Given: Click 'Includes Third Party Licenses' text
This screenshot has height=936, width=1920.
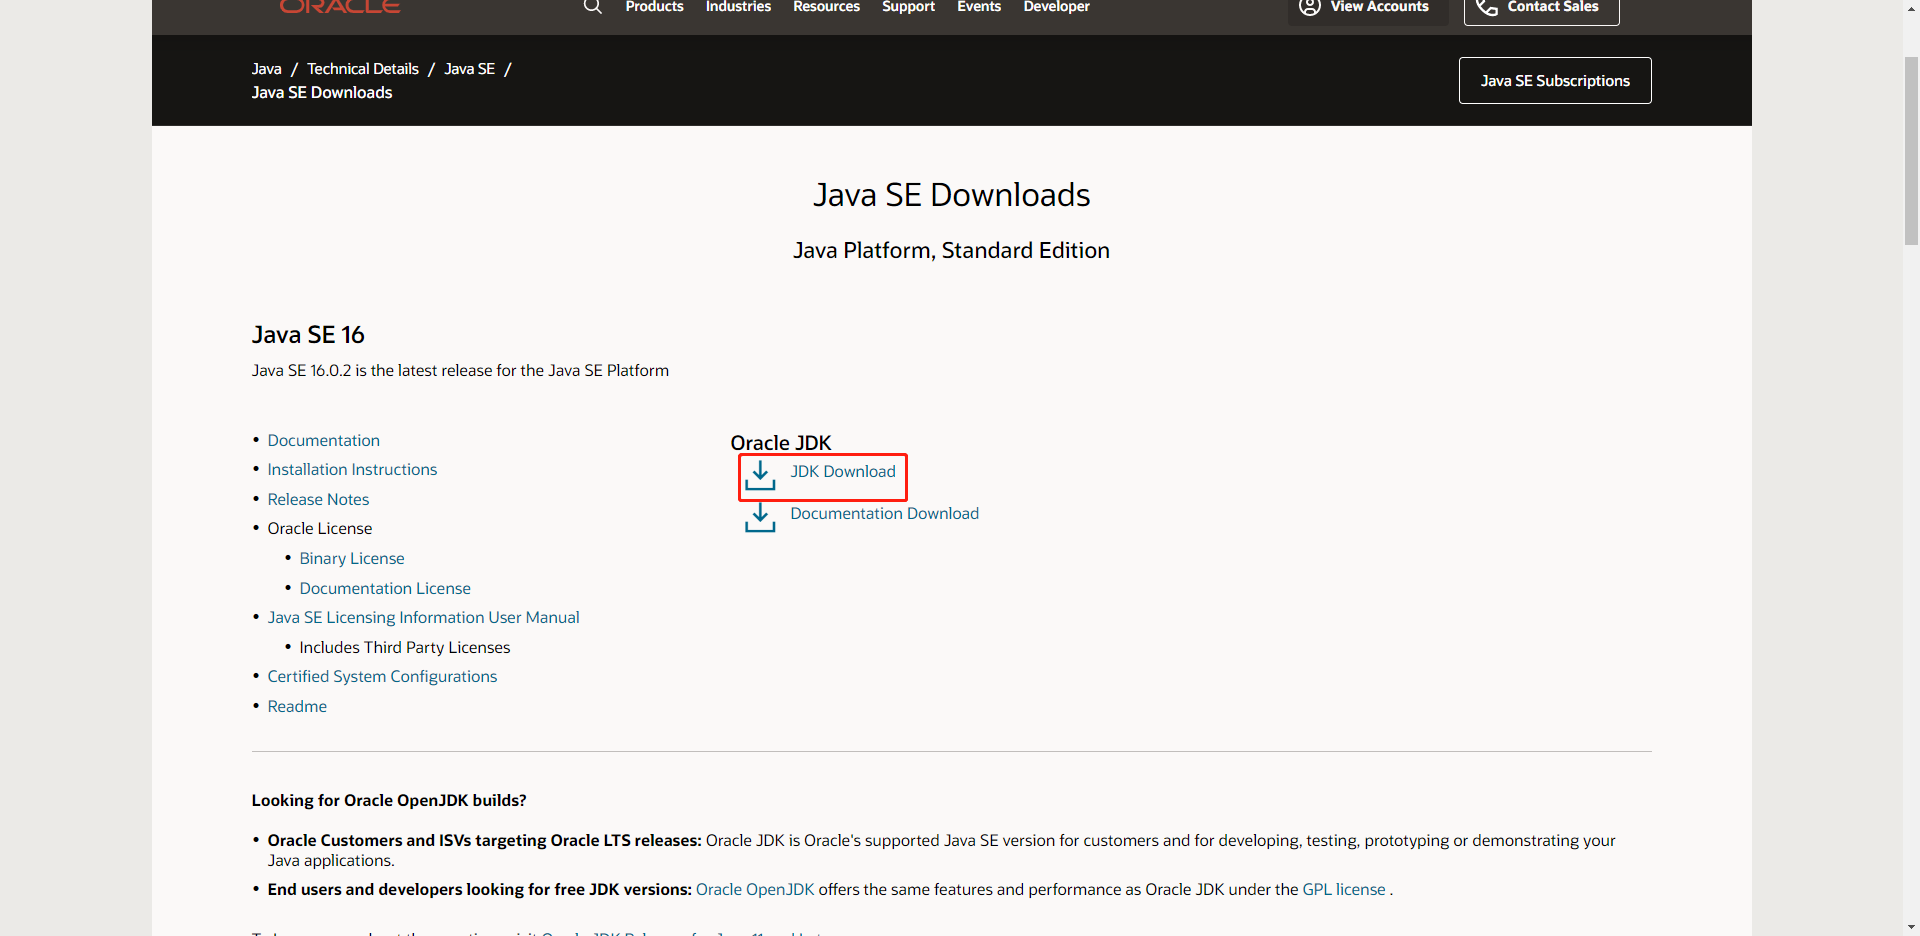Looking at the screenshot, I should click(405, 647).
